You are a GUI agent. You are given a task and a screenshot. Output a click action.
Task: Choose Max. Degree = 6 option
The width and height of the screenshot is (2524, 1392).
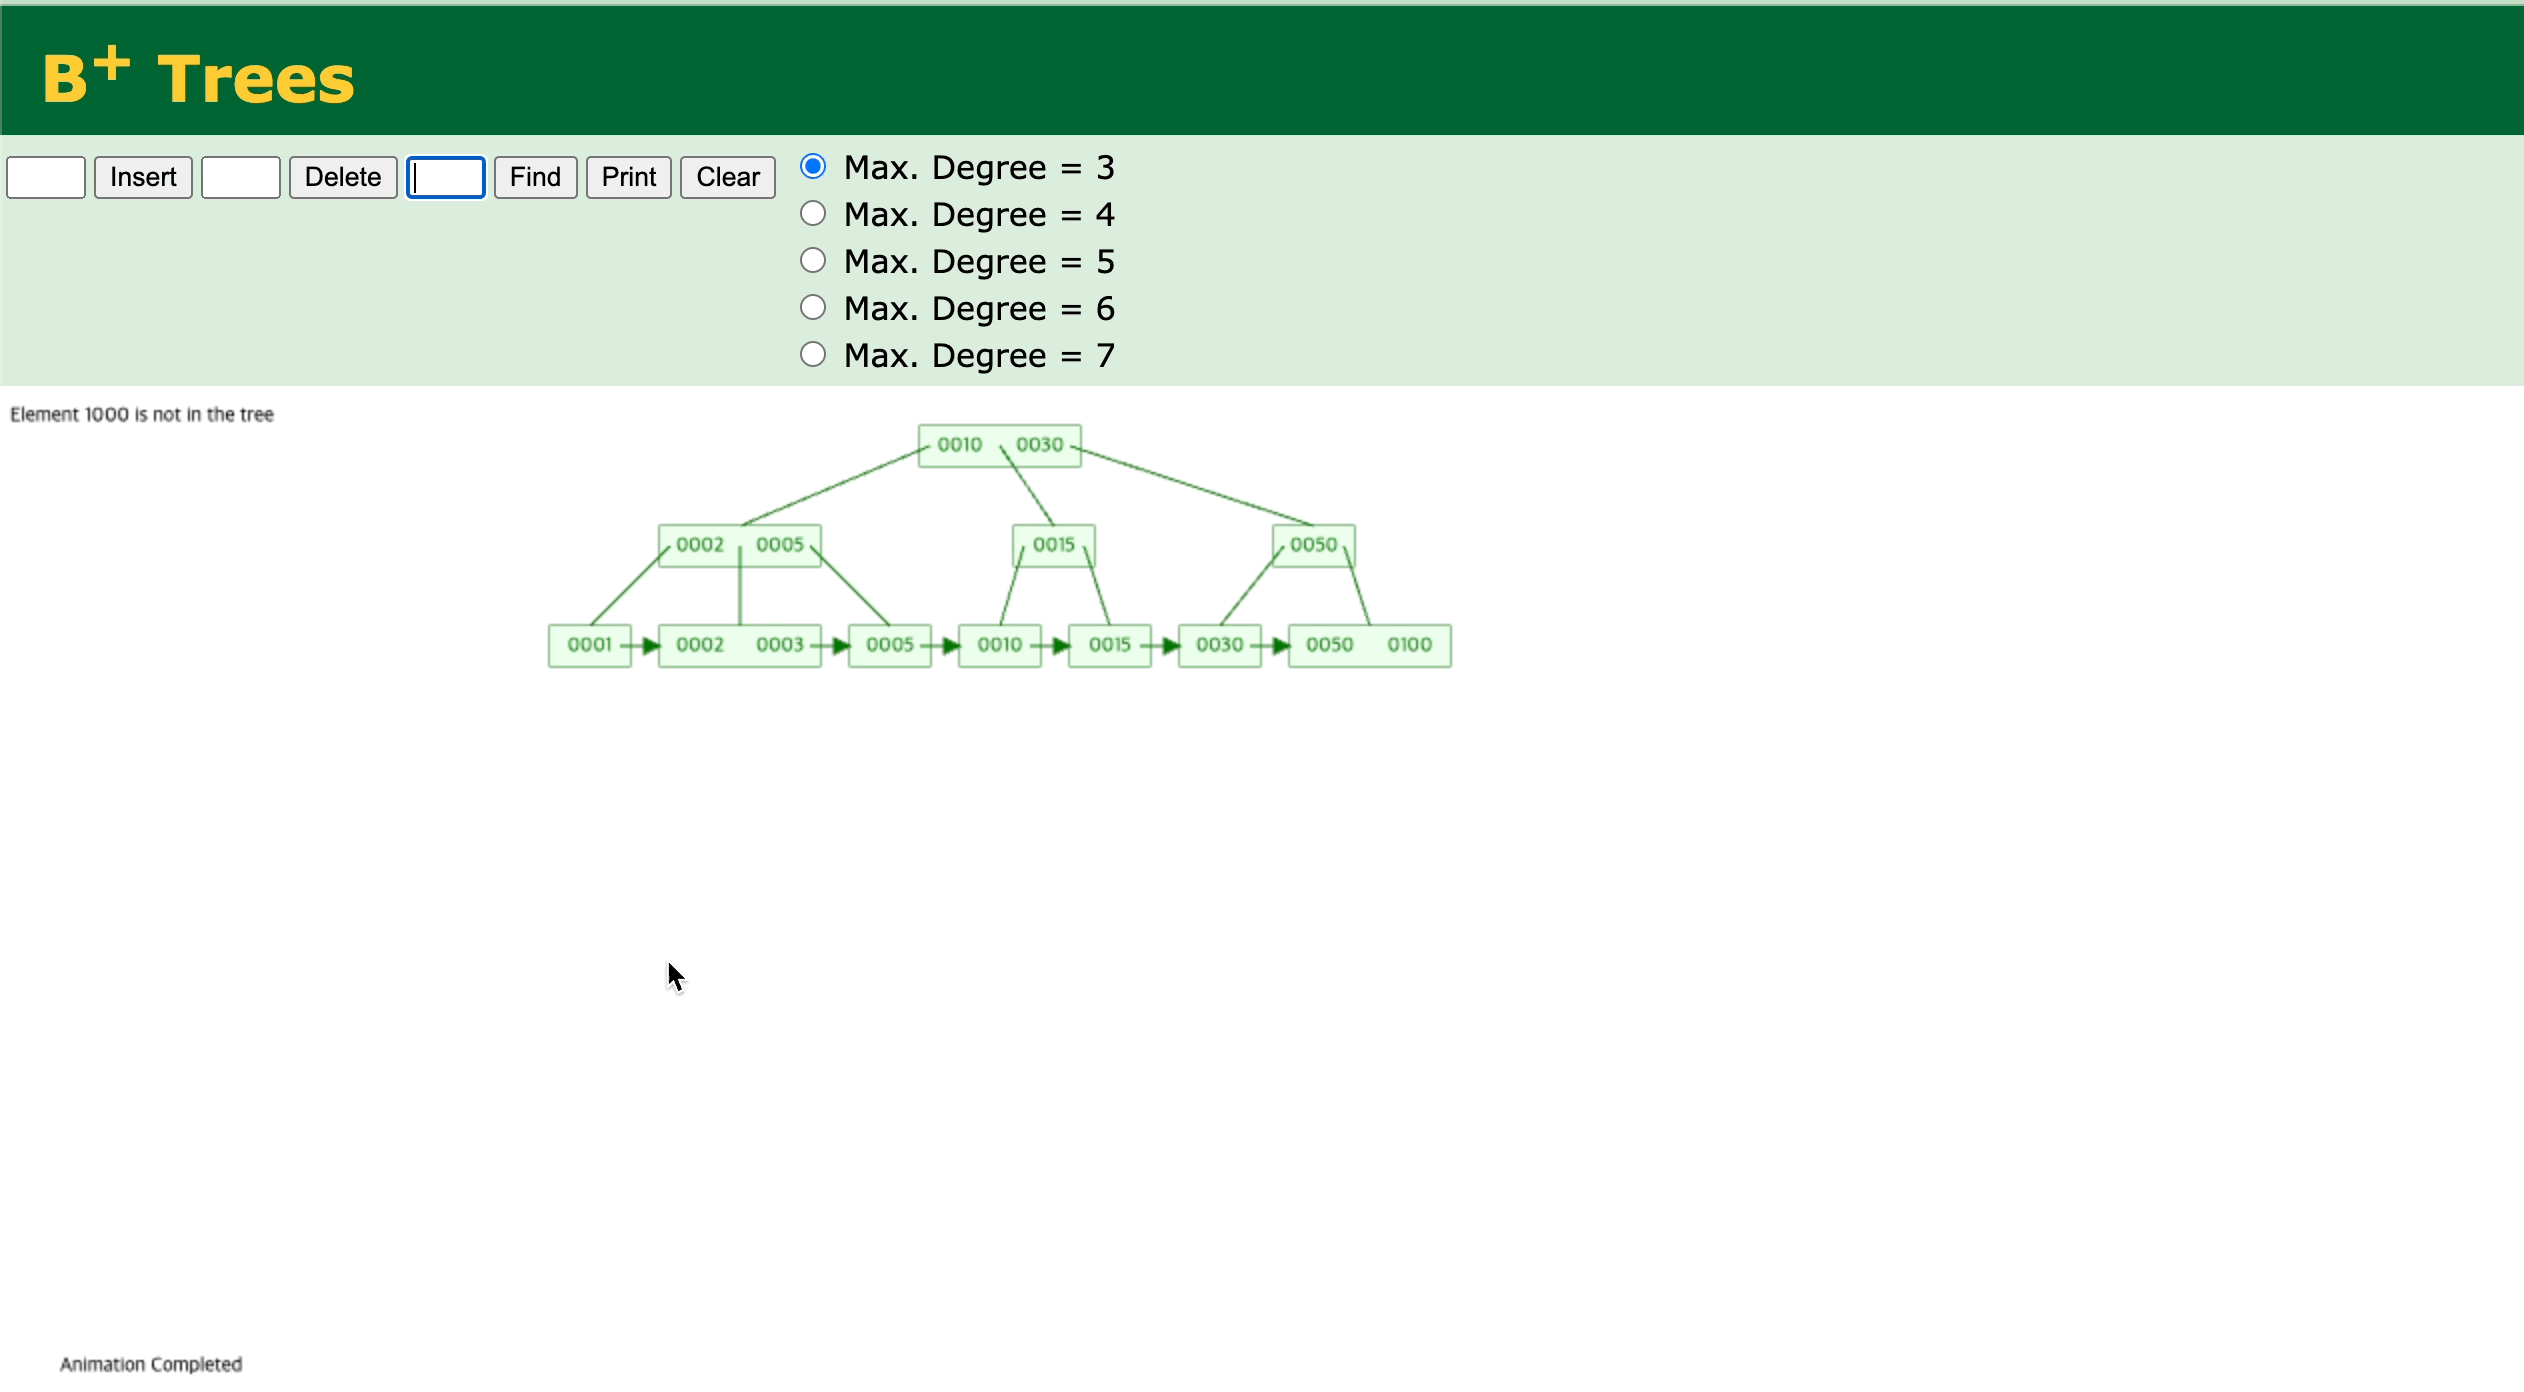click(813, 307)
